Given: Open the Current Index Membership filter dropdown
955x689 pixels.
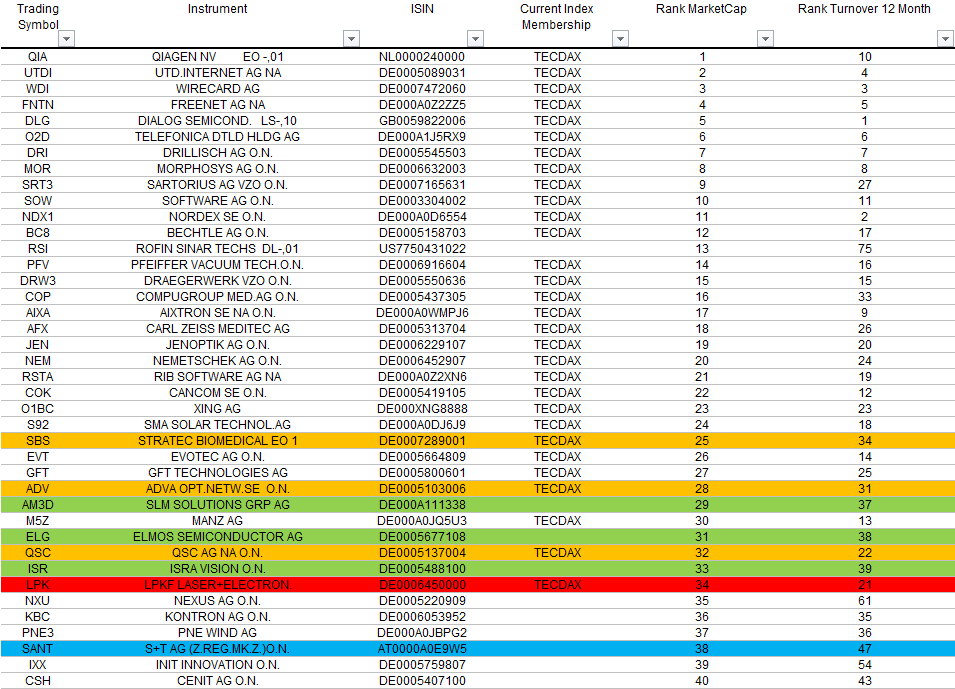Looking at the screenshot, I should pyautogui.click(x=620, y=38).
